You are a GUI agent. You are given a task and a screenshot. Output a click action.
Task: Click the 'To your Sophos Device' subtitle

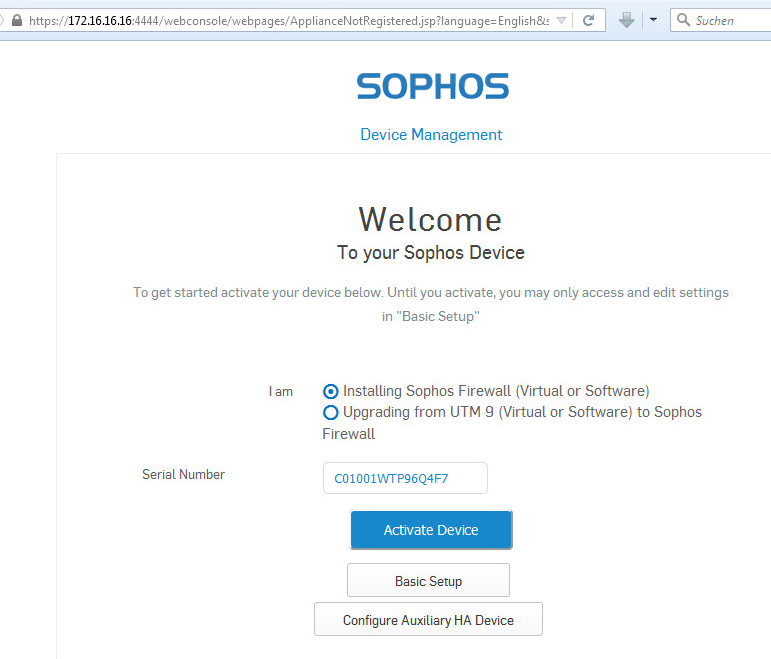pos(431,252)
